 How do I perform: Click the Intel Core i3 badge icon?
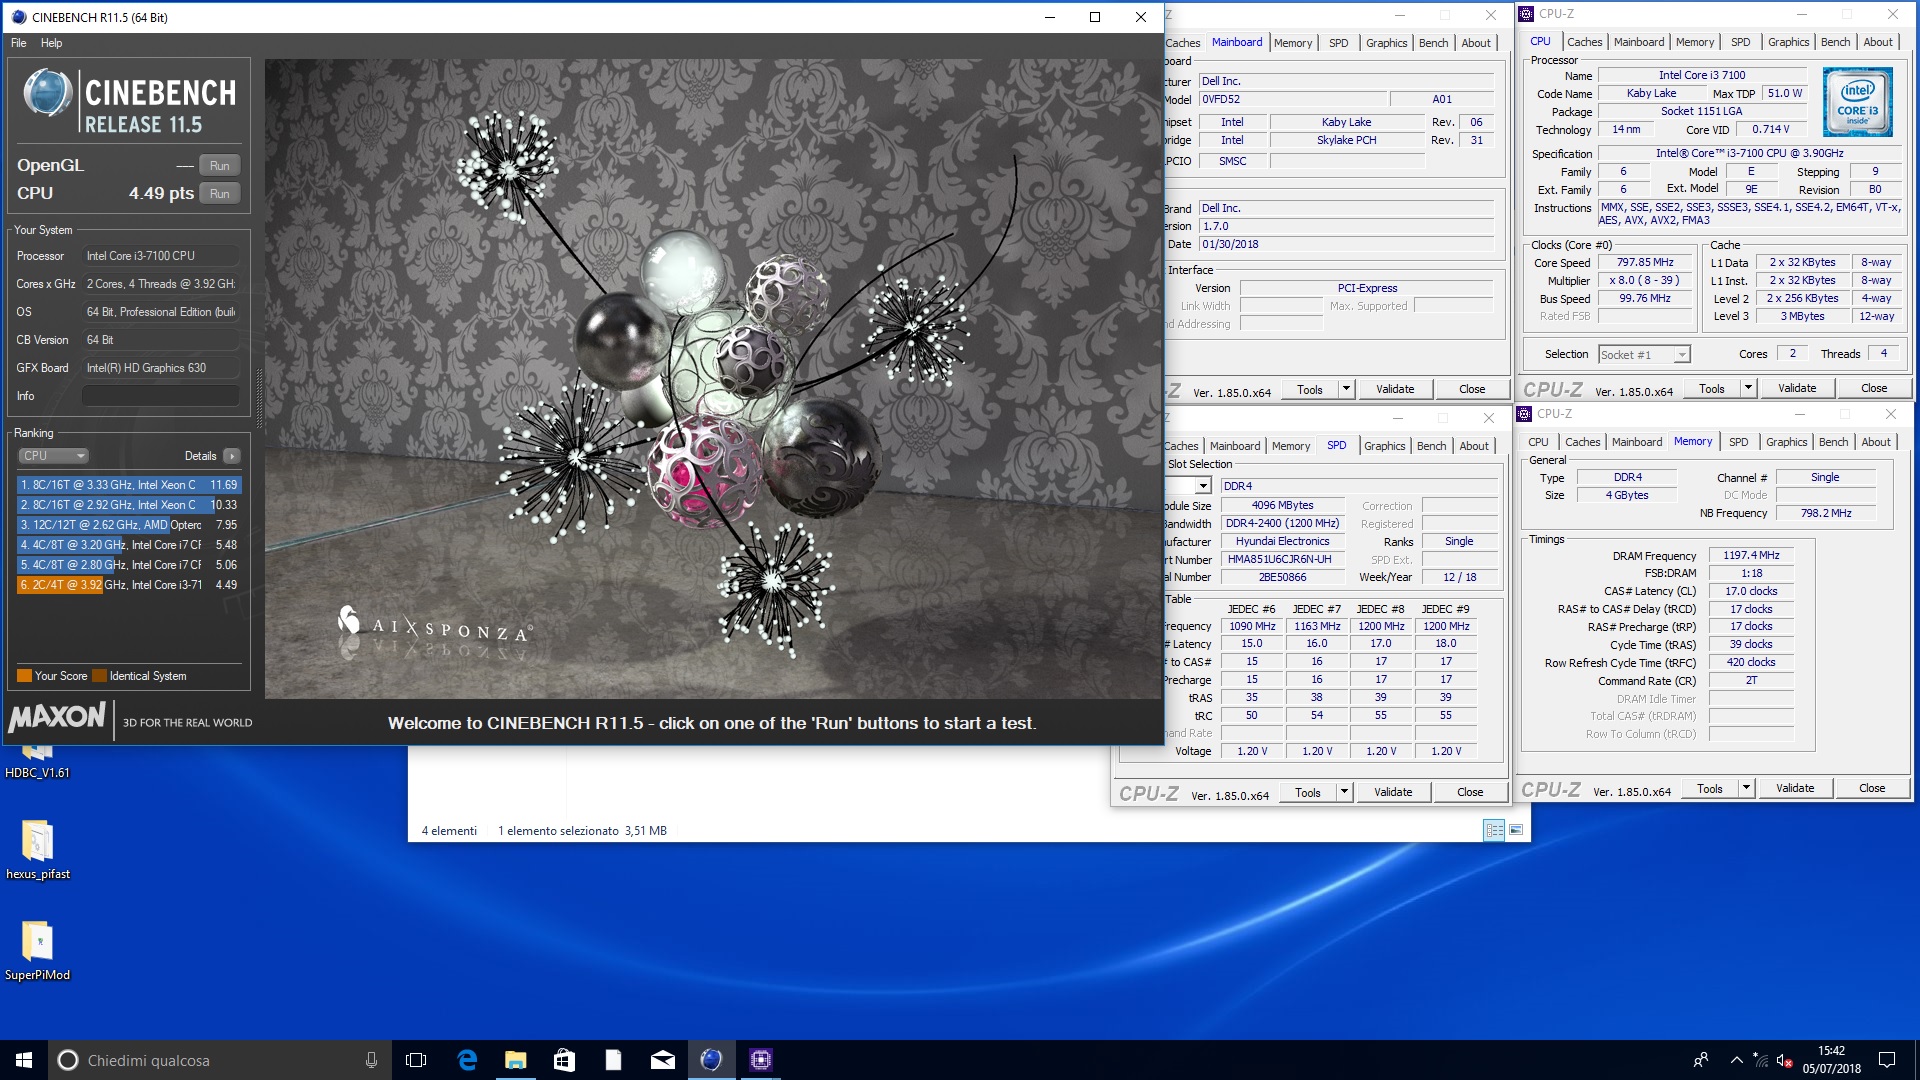pyautogui.click(x=1857, y=102)
